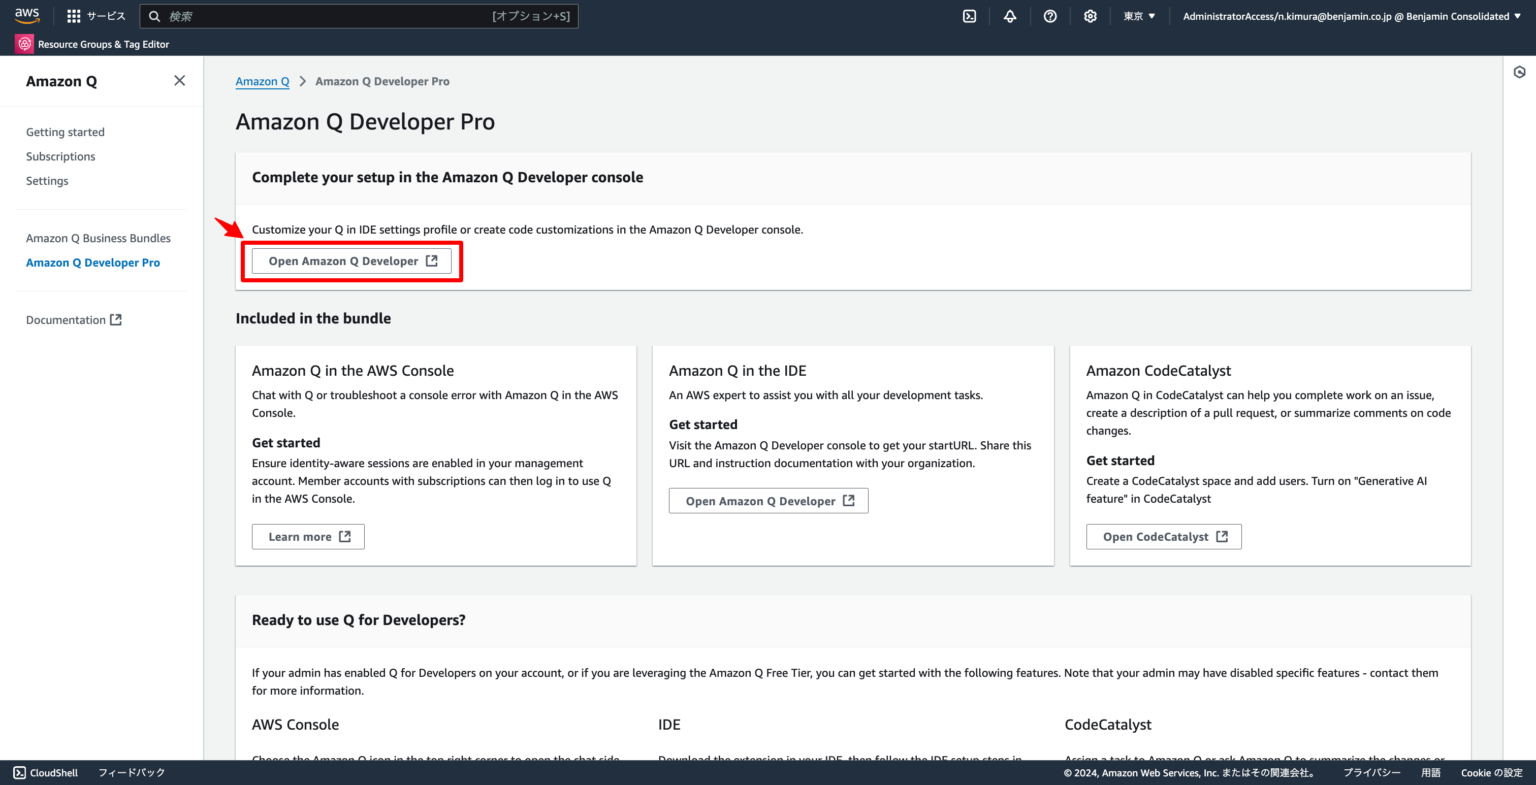Open フィードバック in the footer

pyautogui.click(x=131, y=773)
